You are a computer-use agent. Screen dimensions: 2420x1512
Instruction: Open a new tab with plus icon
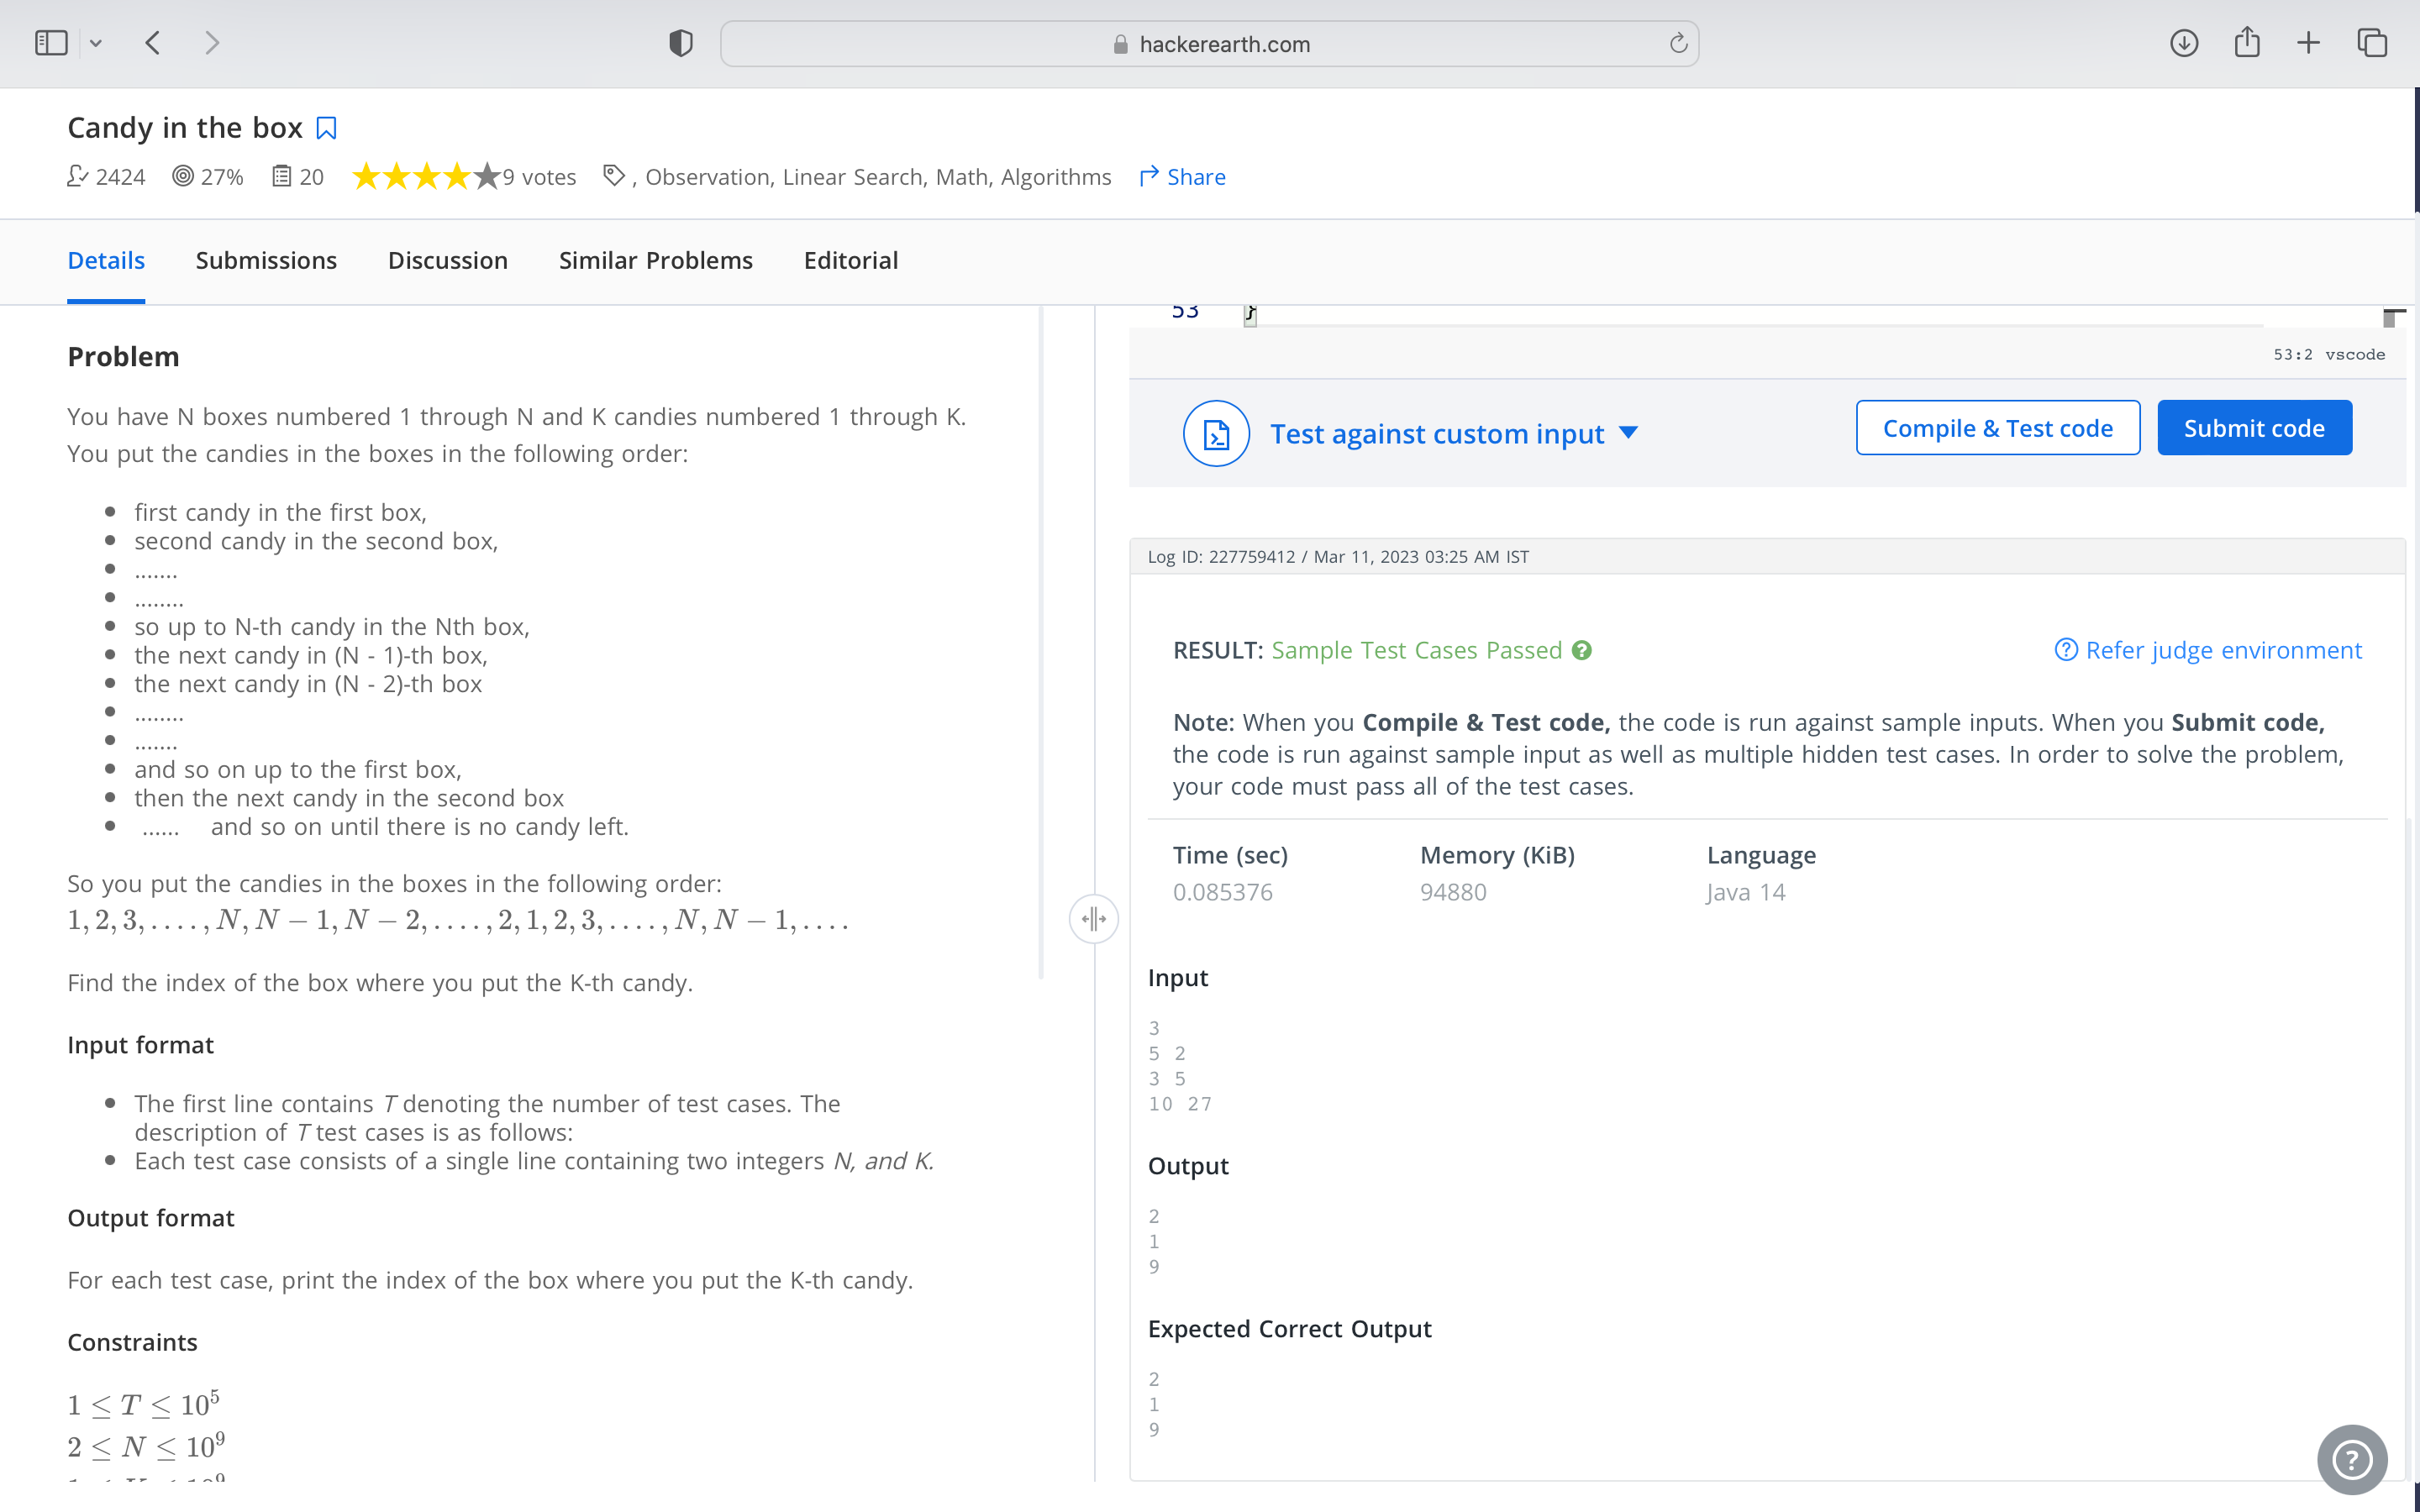(2308, 43)
